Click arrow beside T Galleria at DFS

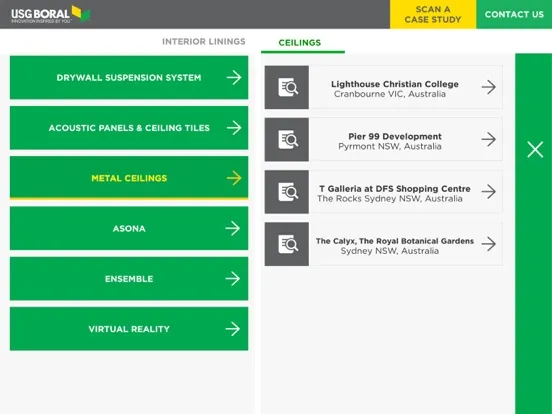489,192
